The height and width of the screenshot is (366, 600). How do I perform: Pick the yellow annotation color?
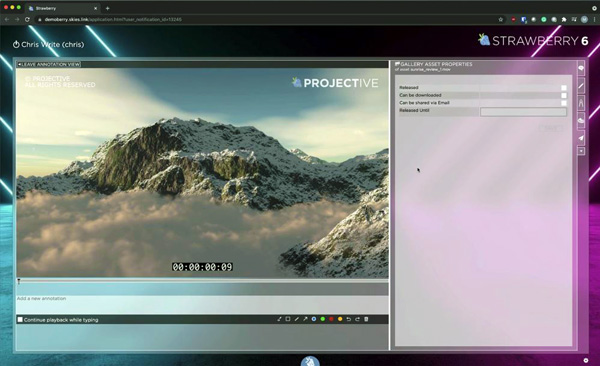[x=340, y=319]
